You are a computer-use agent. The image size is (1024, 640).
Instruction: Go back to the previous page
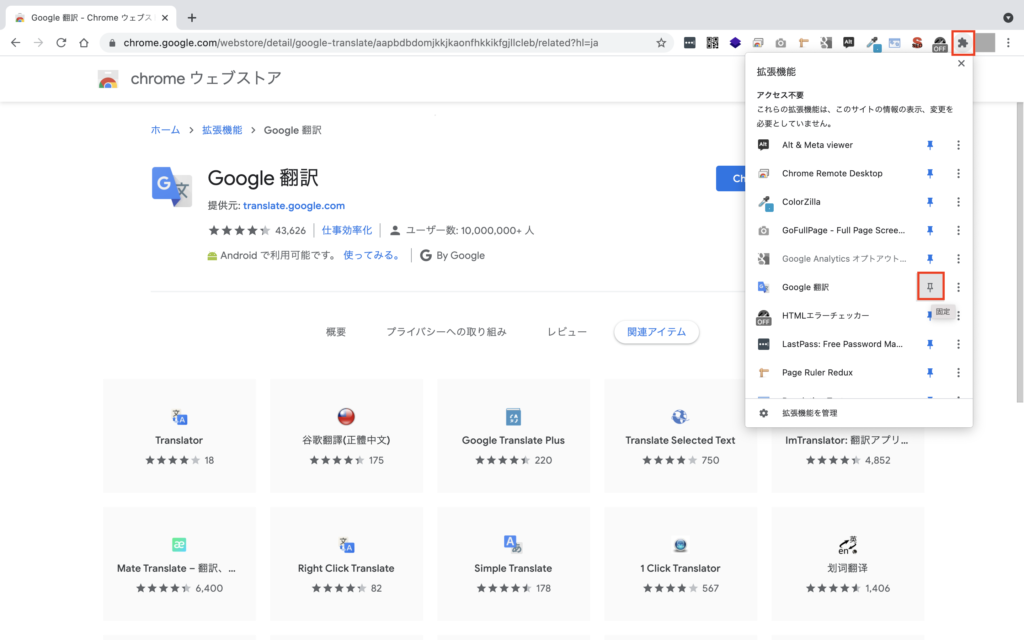click(x=16, y=43)
